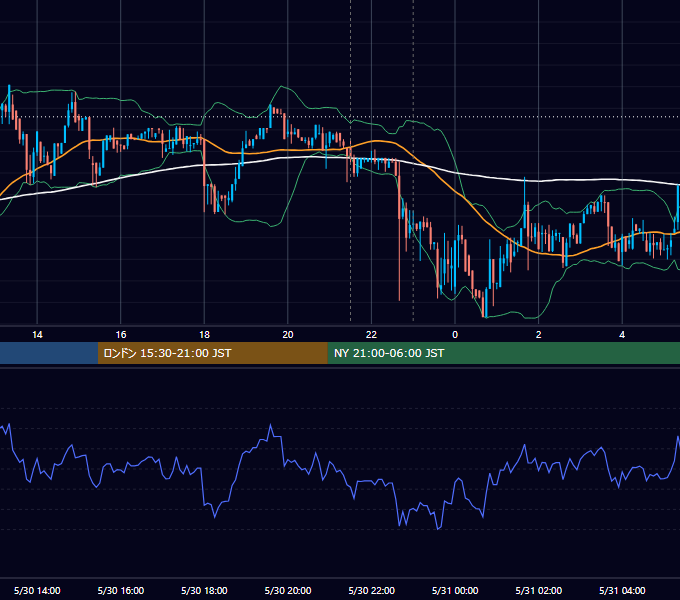This screenshot has height=600, width=680.
Task: Click the 5/31 04:00 date label
Action: click(x=622, y=590)
